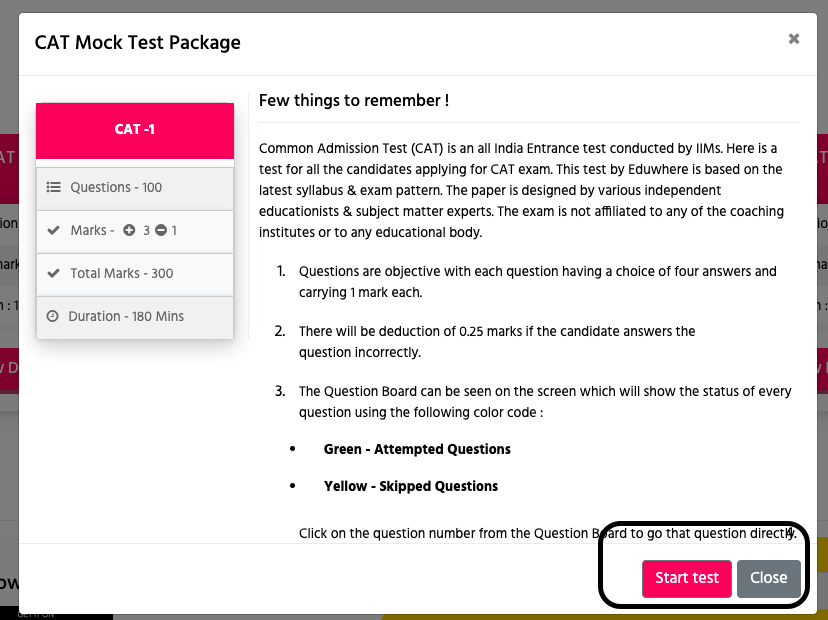
Task: Click the introductory CAT description paragraph
Action: (x=522, y=190)
